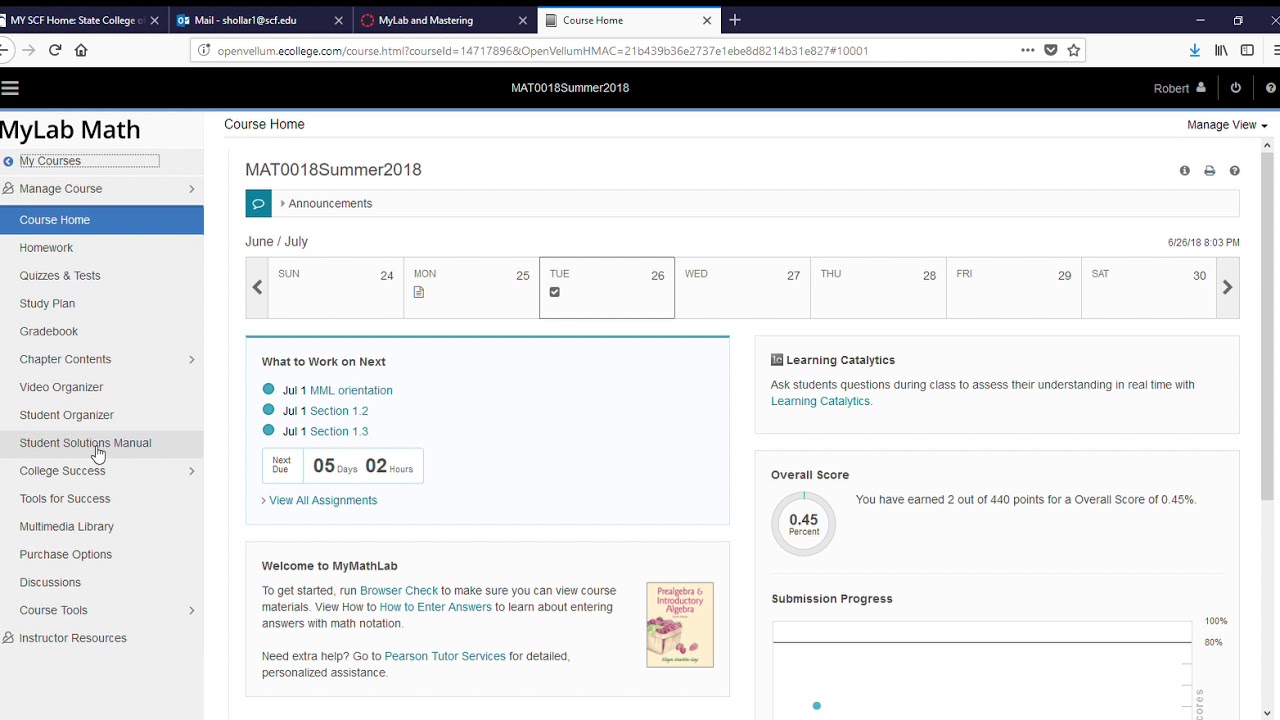Open Homework from the sidebar
This screenshot has width=1280, height=720.
[x=46, y=248]
